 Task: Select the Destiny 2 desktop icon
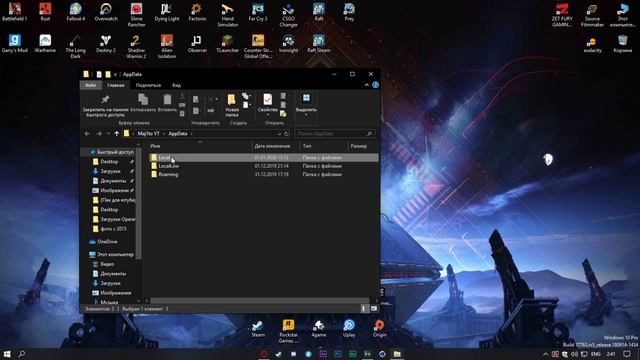[106, 43]
